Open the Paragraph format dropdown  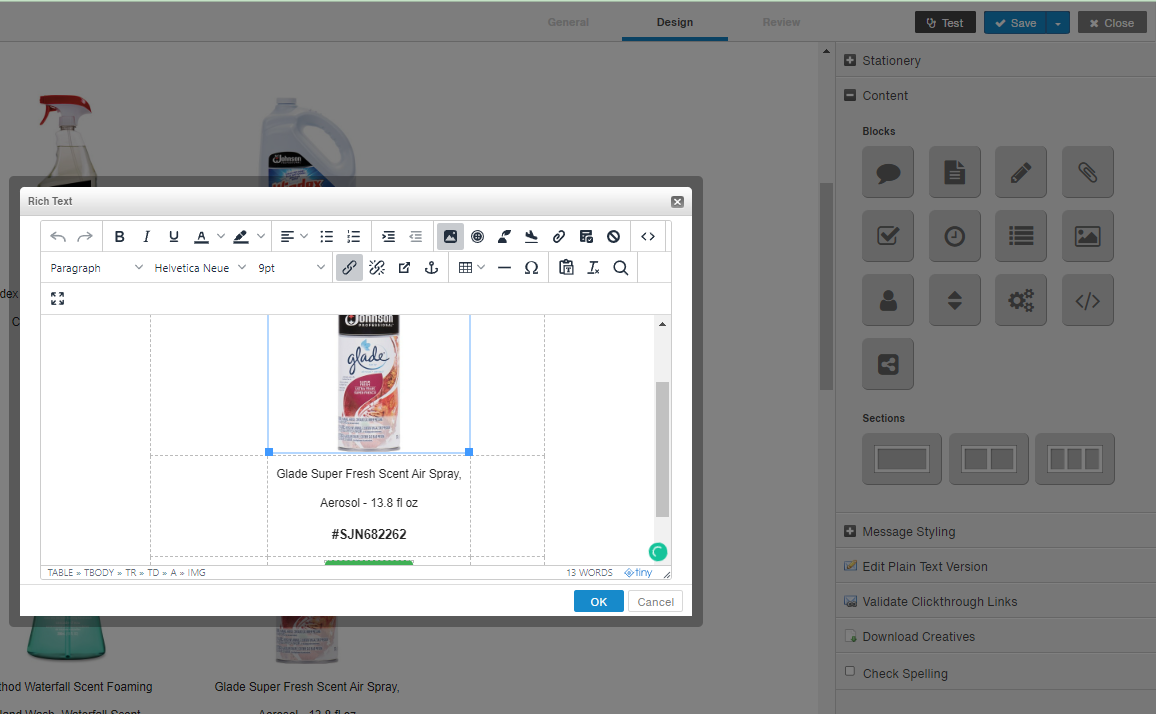pyautogui.click(x=96, y=268)
